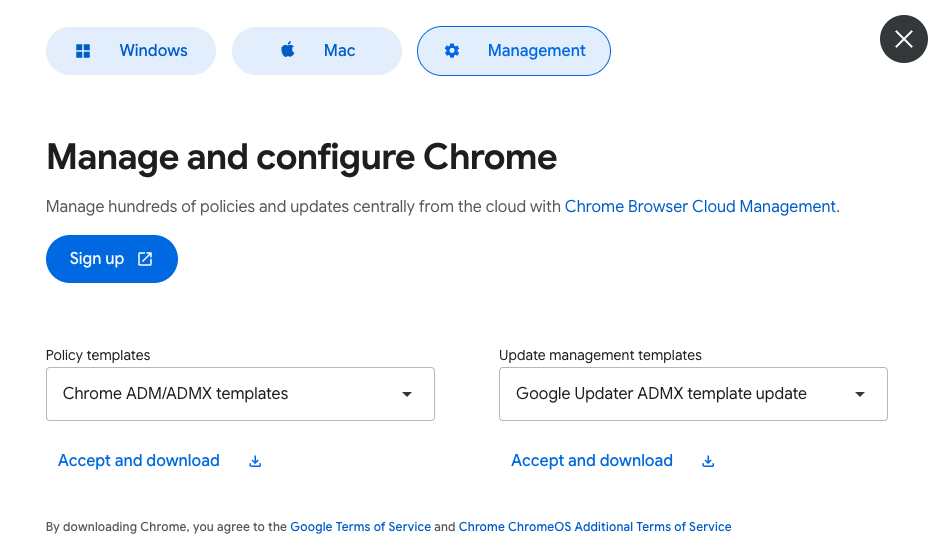Click the external link icon on Sign up
Image resolution: width=937 pixels, height=556 pixels.
point(145,259)
